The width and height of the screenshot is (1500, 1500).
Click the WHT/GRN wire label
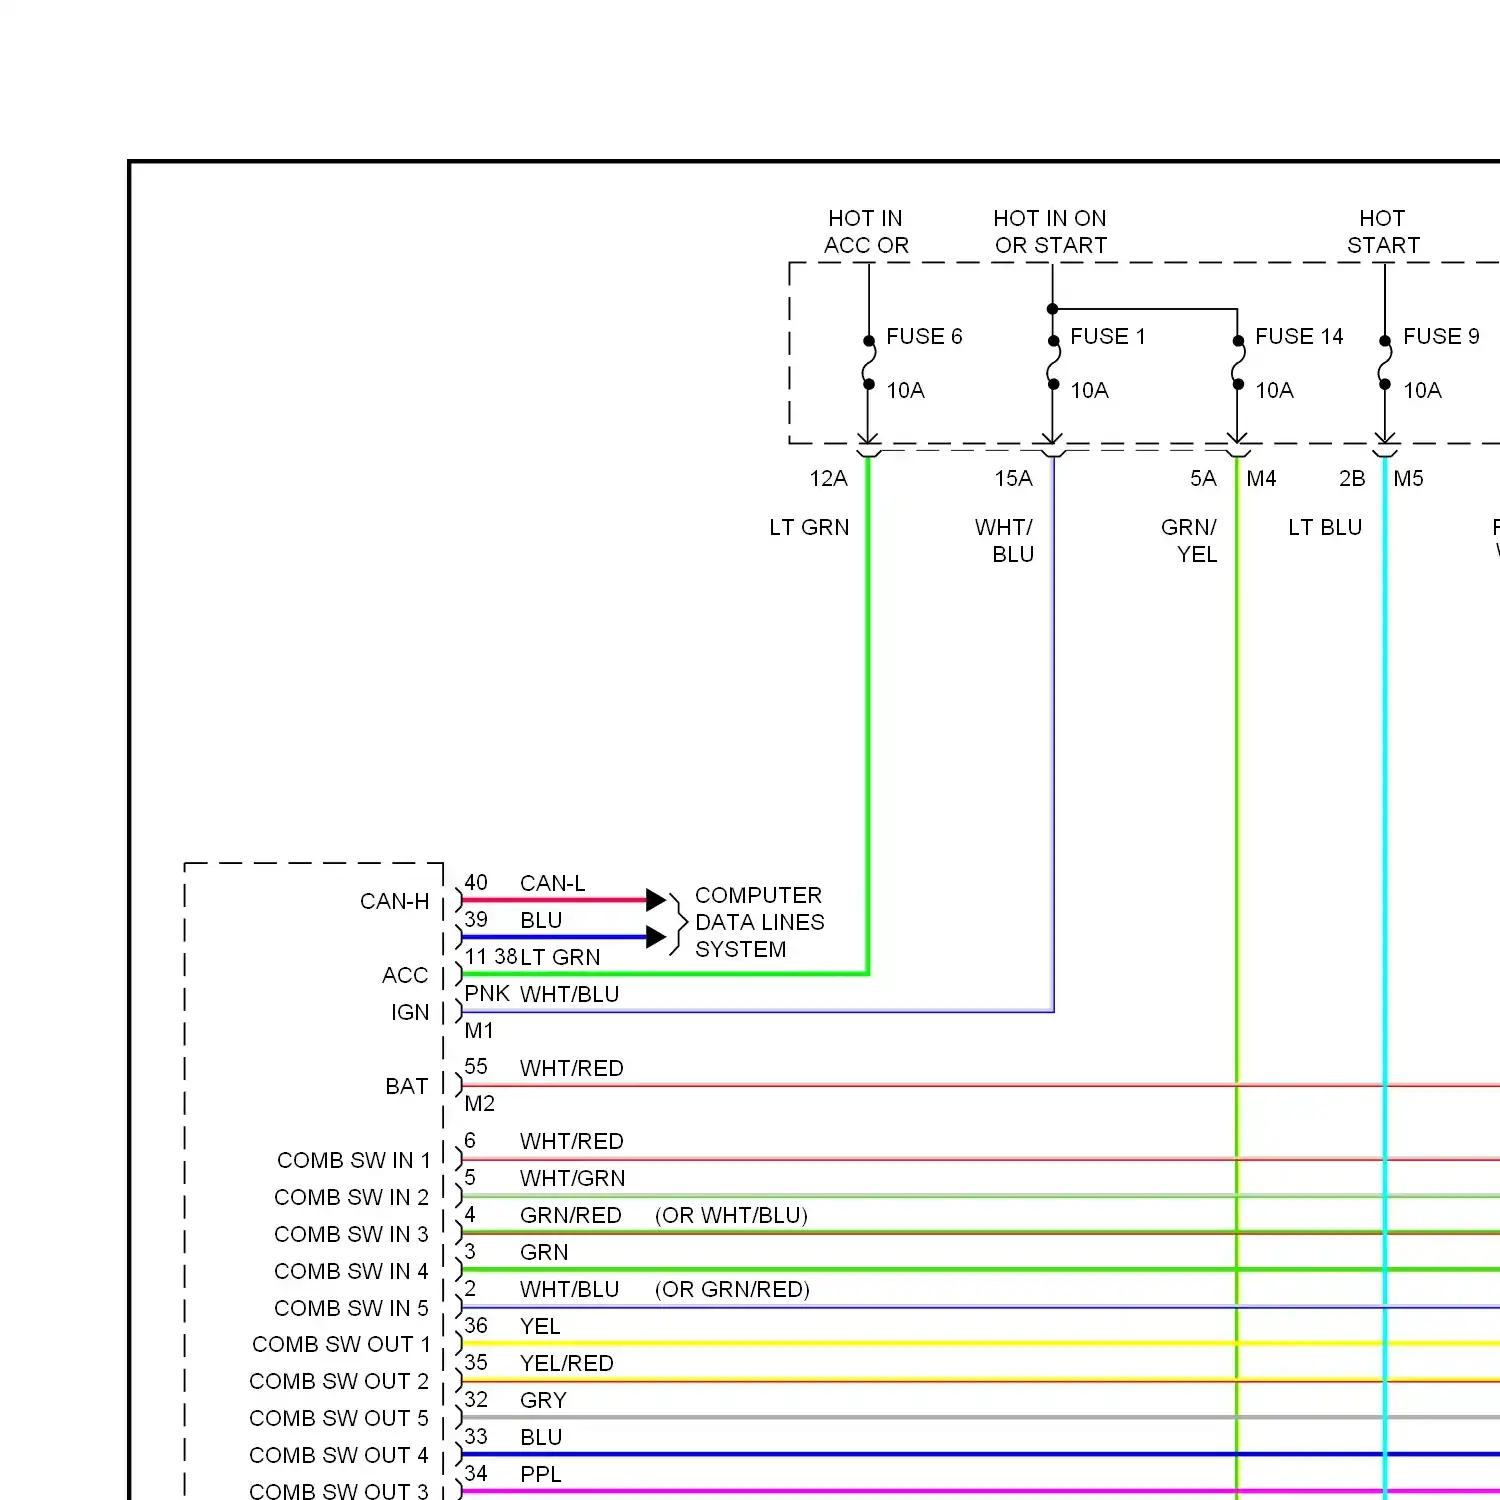(573, 1178)
